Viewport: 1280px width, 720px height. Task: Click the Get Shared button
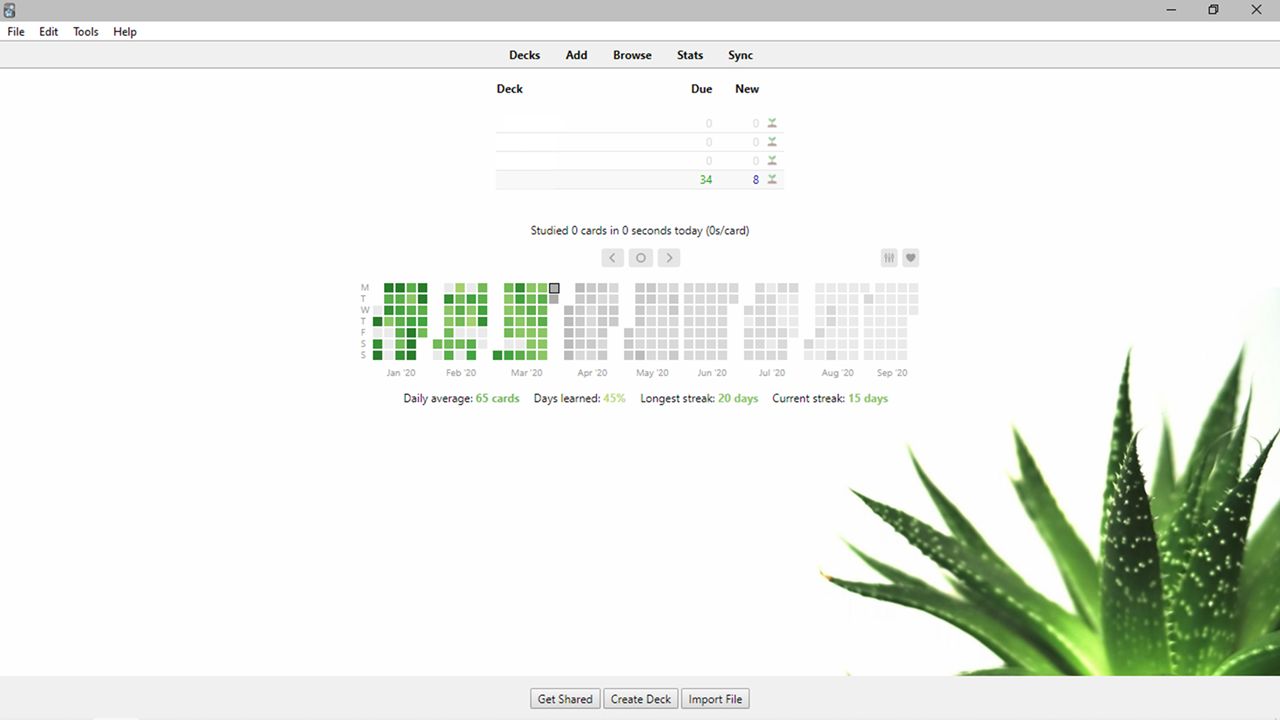point(564,698)
